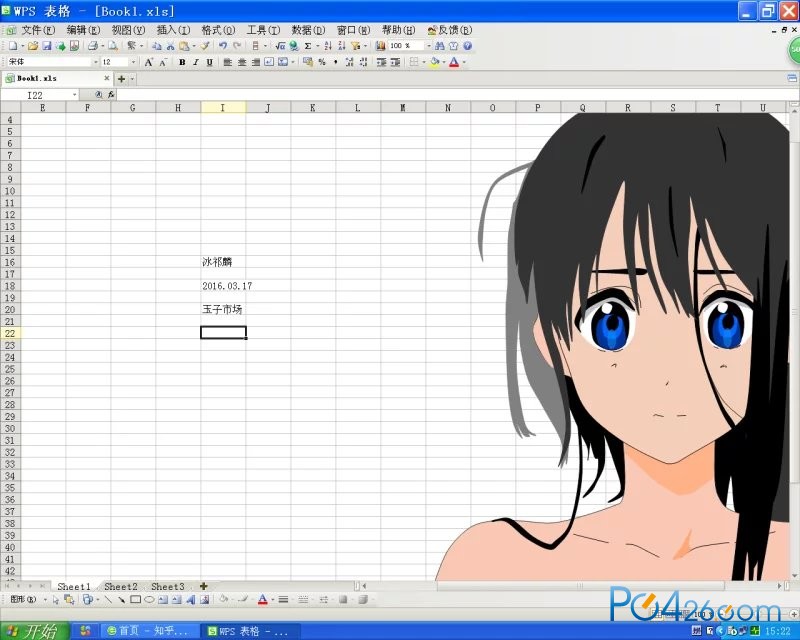This screenshot has height=640, width=800.
Task: Apply the red font color in formatting toolbar
Action: point(454,62)
